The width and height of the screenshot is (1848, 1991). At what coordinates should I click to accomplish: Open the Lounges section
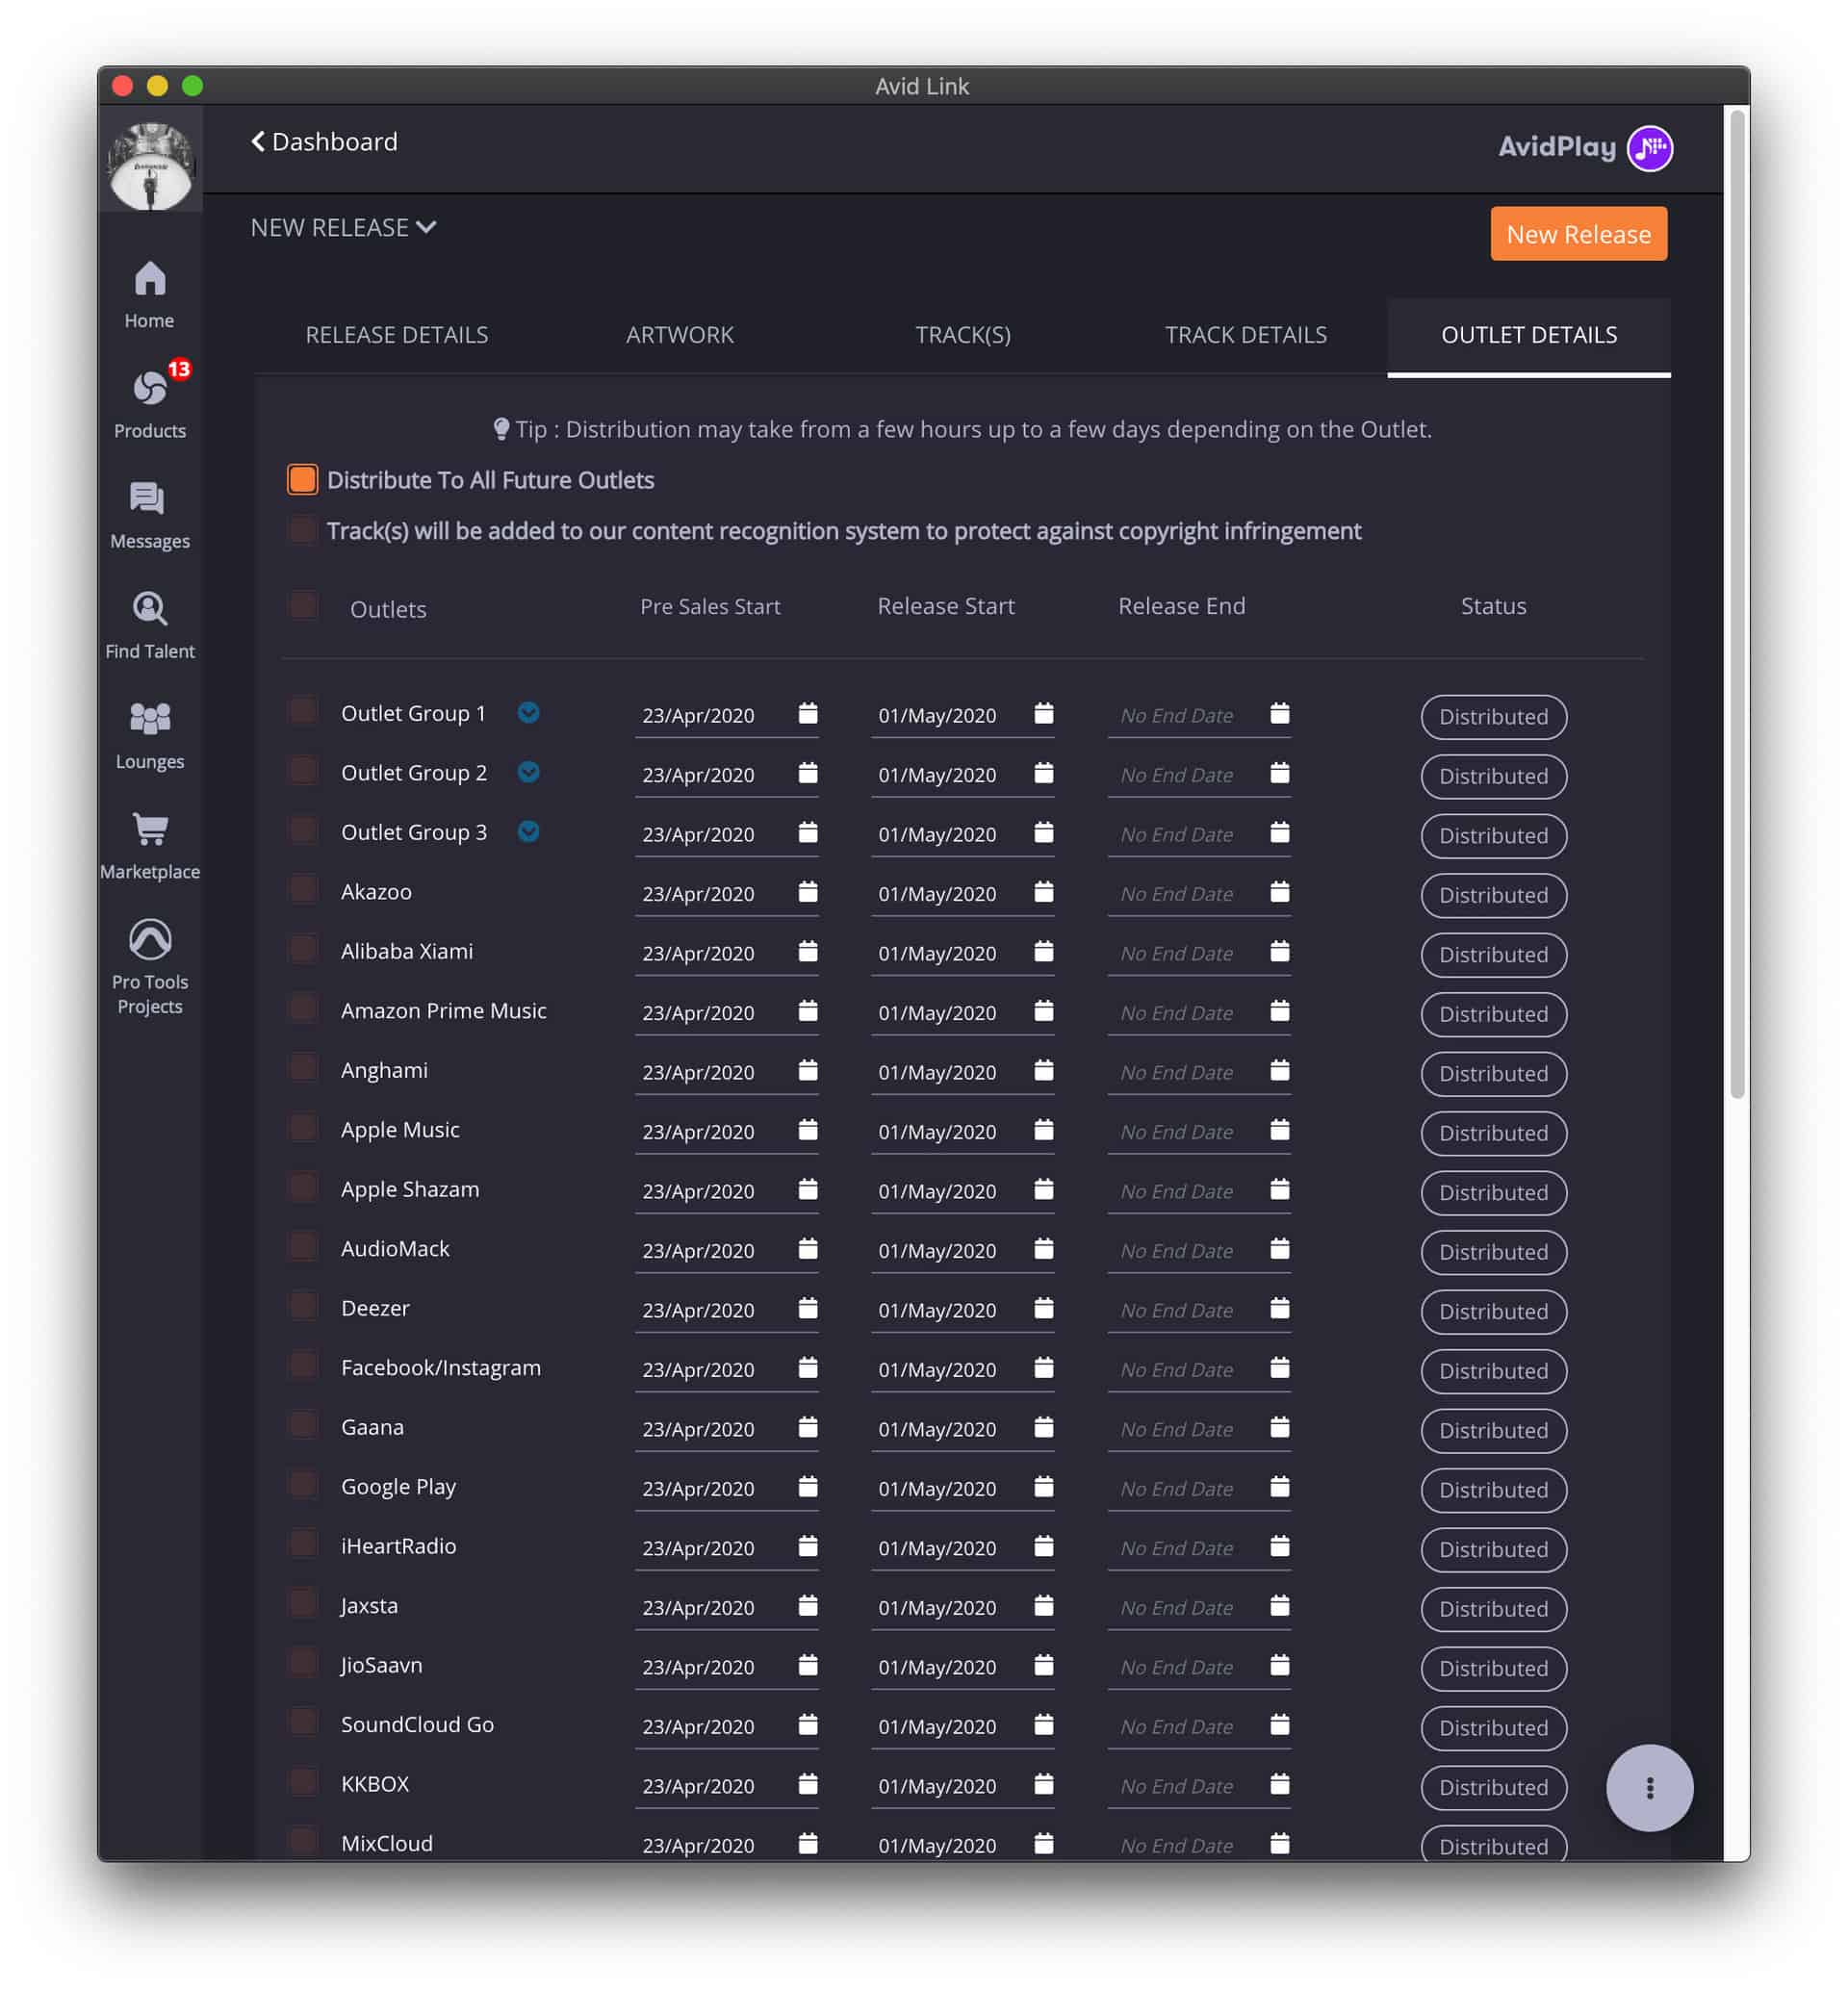coord(150,735)
